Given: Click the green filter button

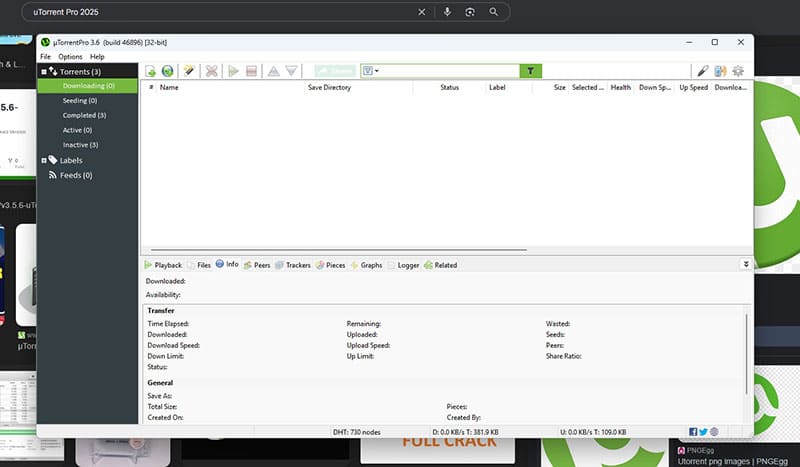Looking at the screenshot, I should click(531, 71).
